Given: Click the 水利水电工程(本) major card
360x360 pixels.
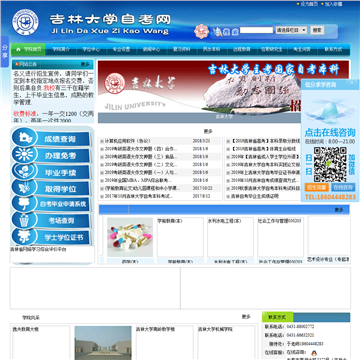Looking at the screenshot, I should (x=230, y=237).
